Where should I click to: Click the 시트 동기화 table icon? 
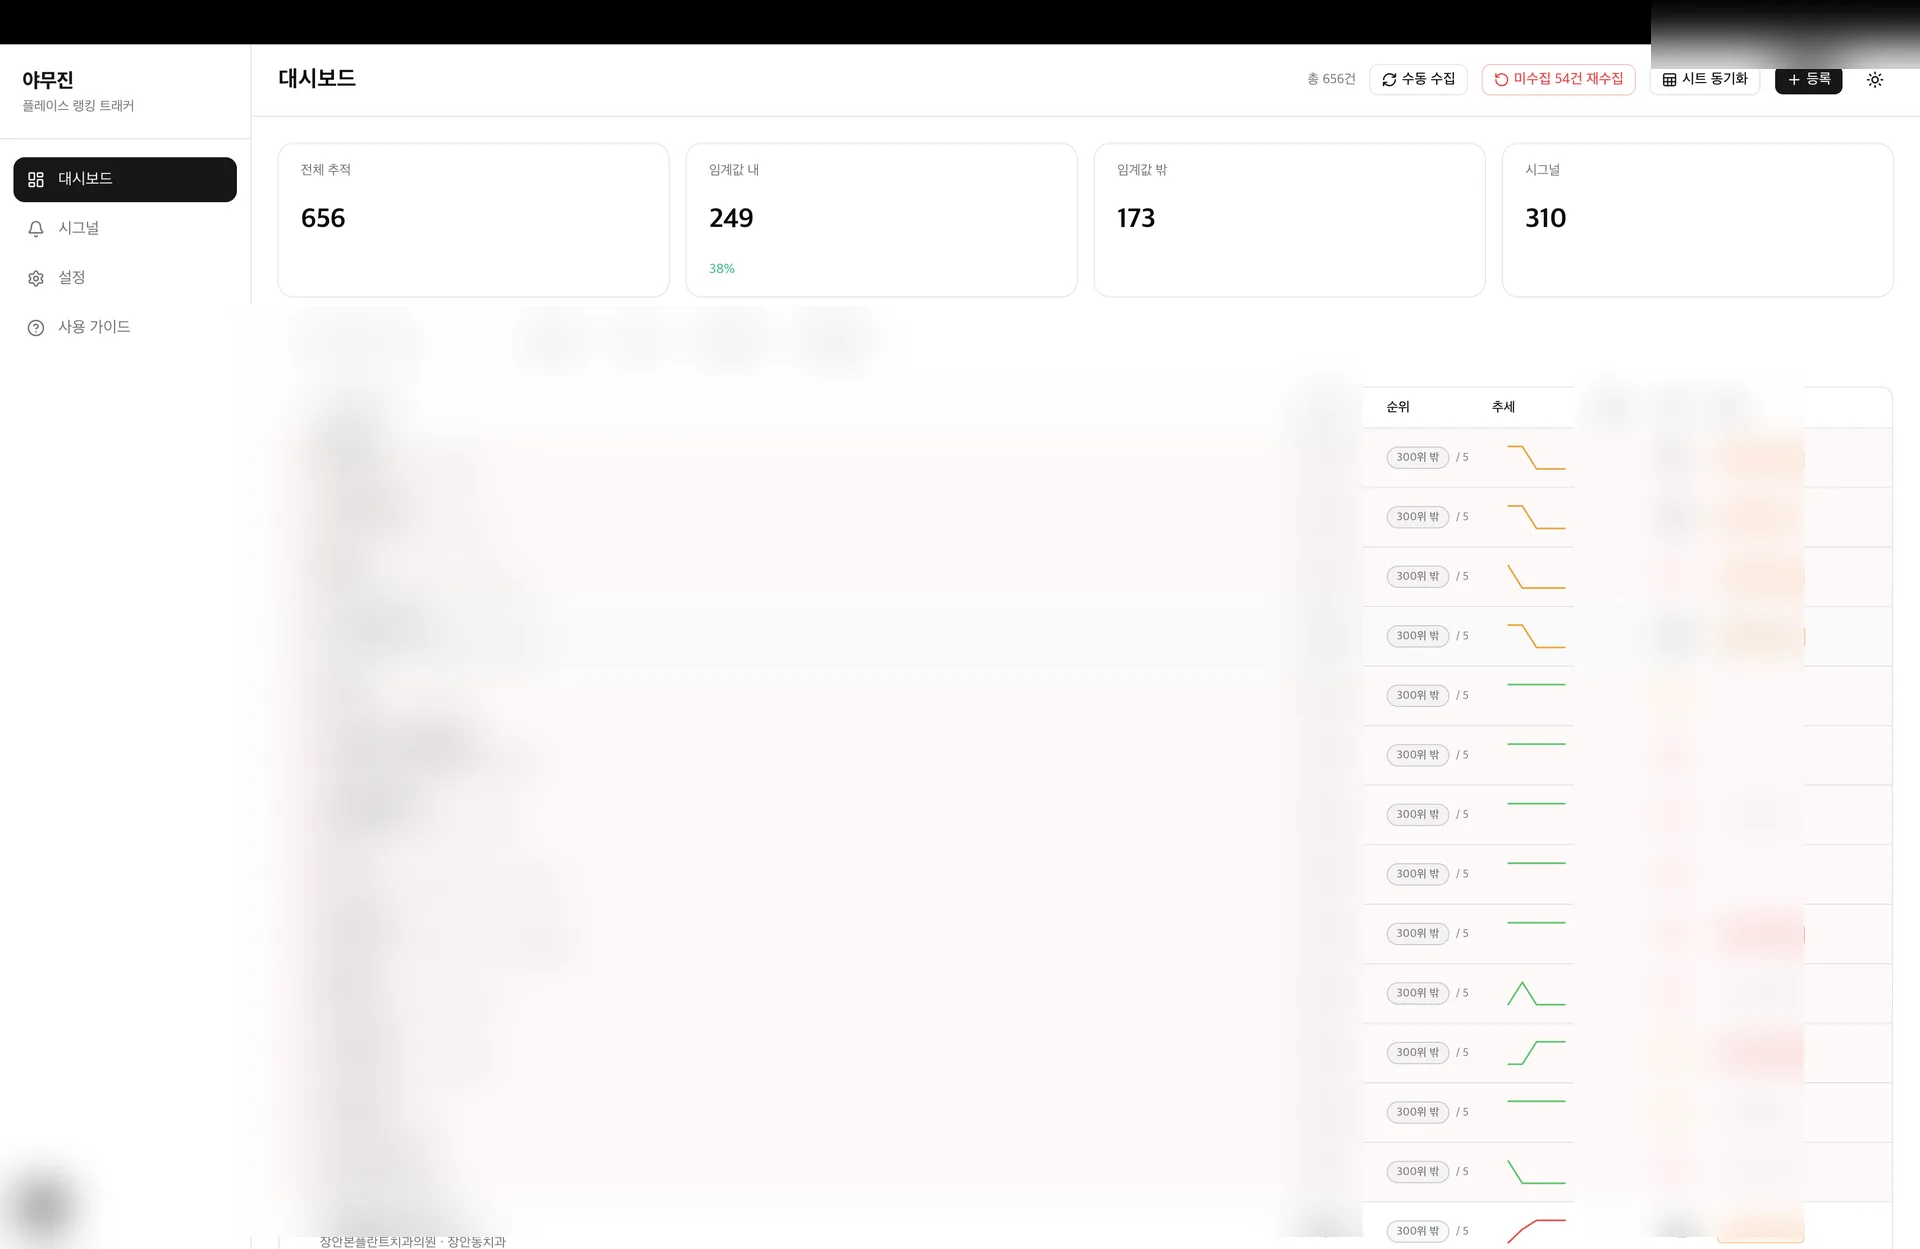pos(1669,80)
